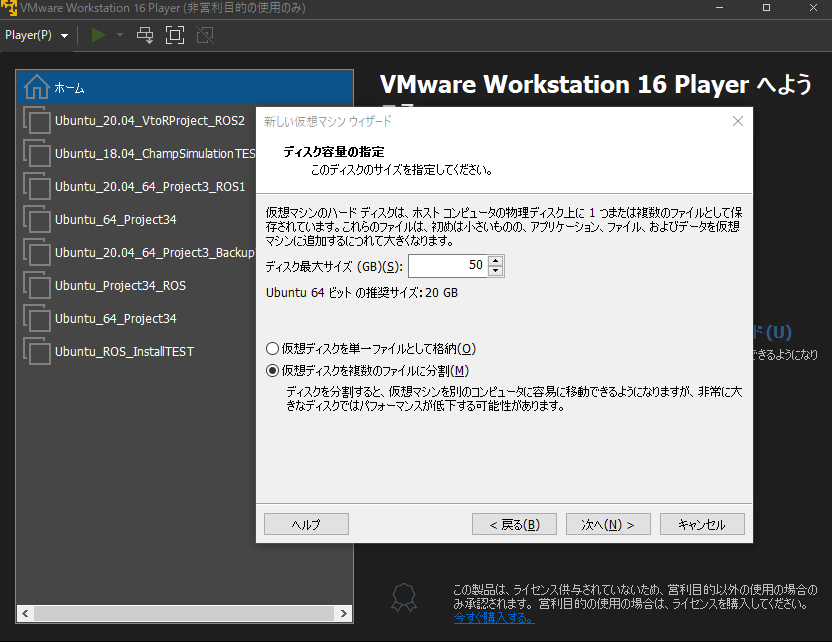Viewport: 832px width, 642px height.
Task: Click the selected split-disk option's radio circle
Action: click(x=271, y=370)
